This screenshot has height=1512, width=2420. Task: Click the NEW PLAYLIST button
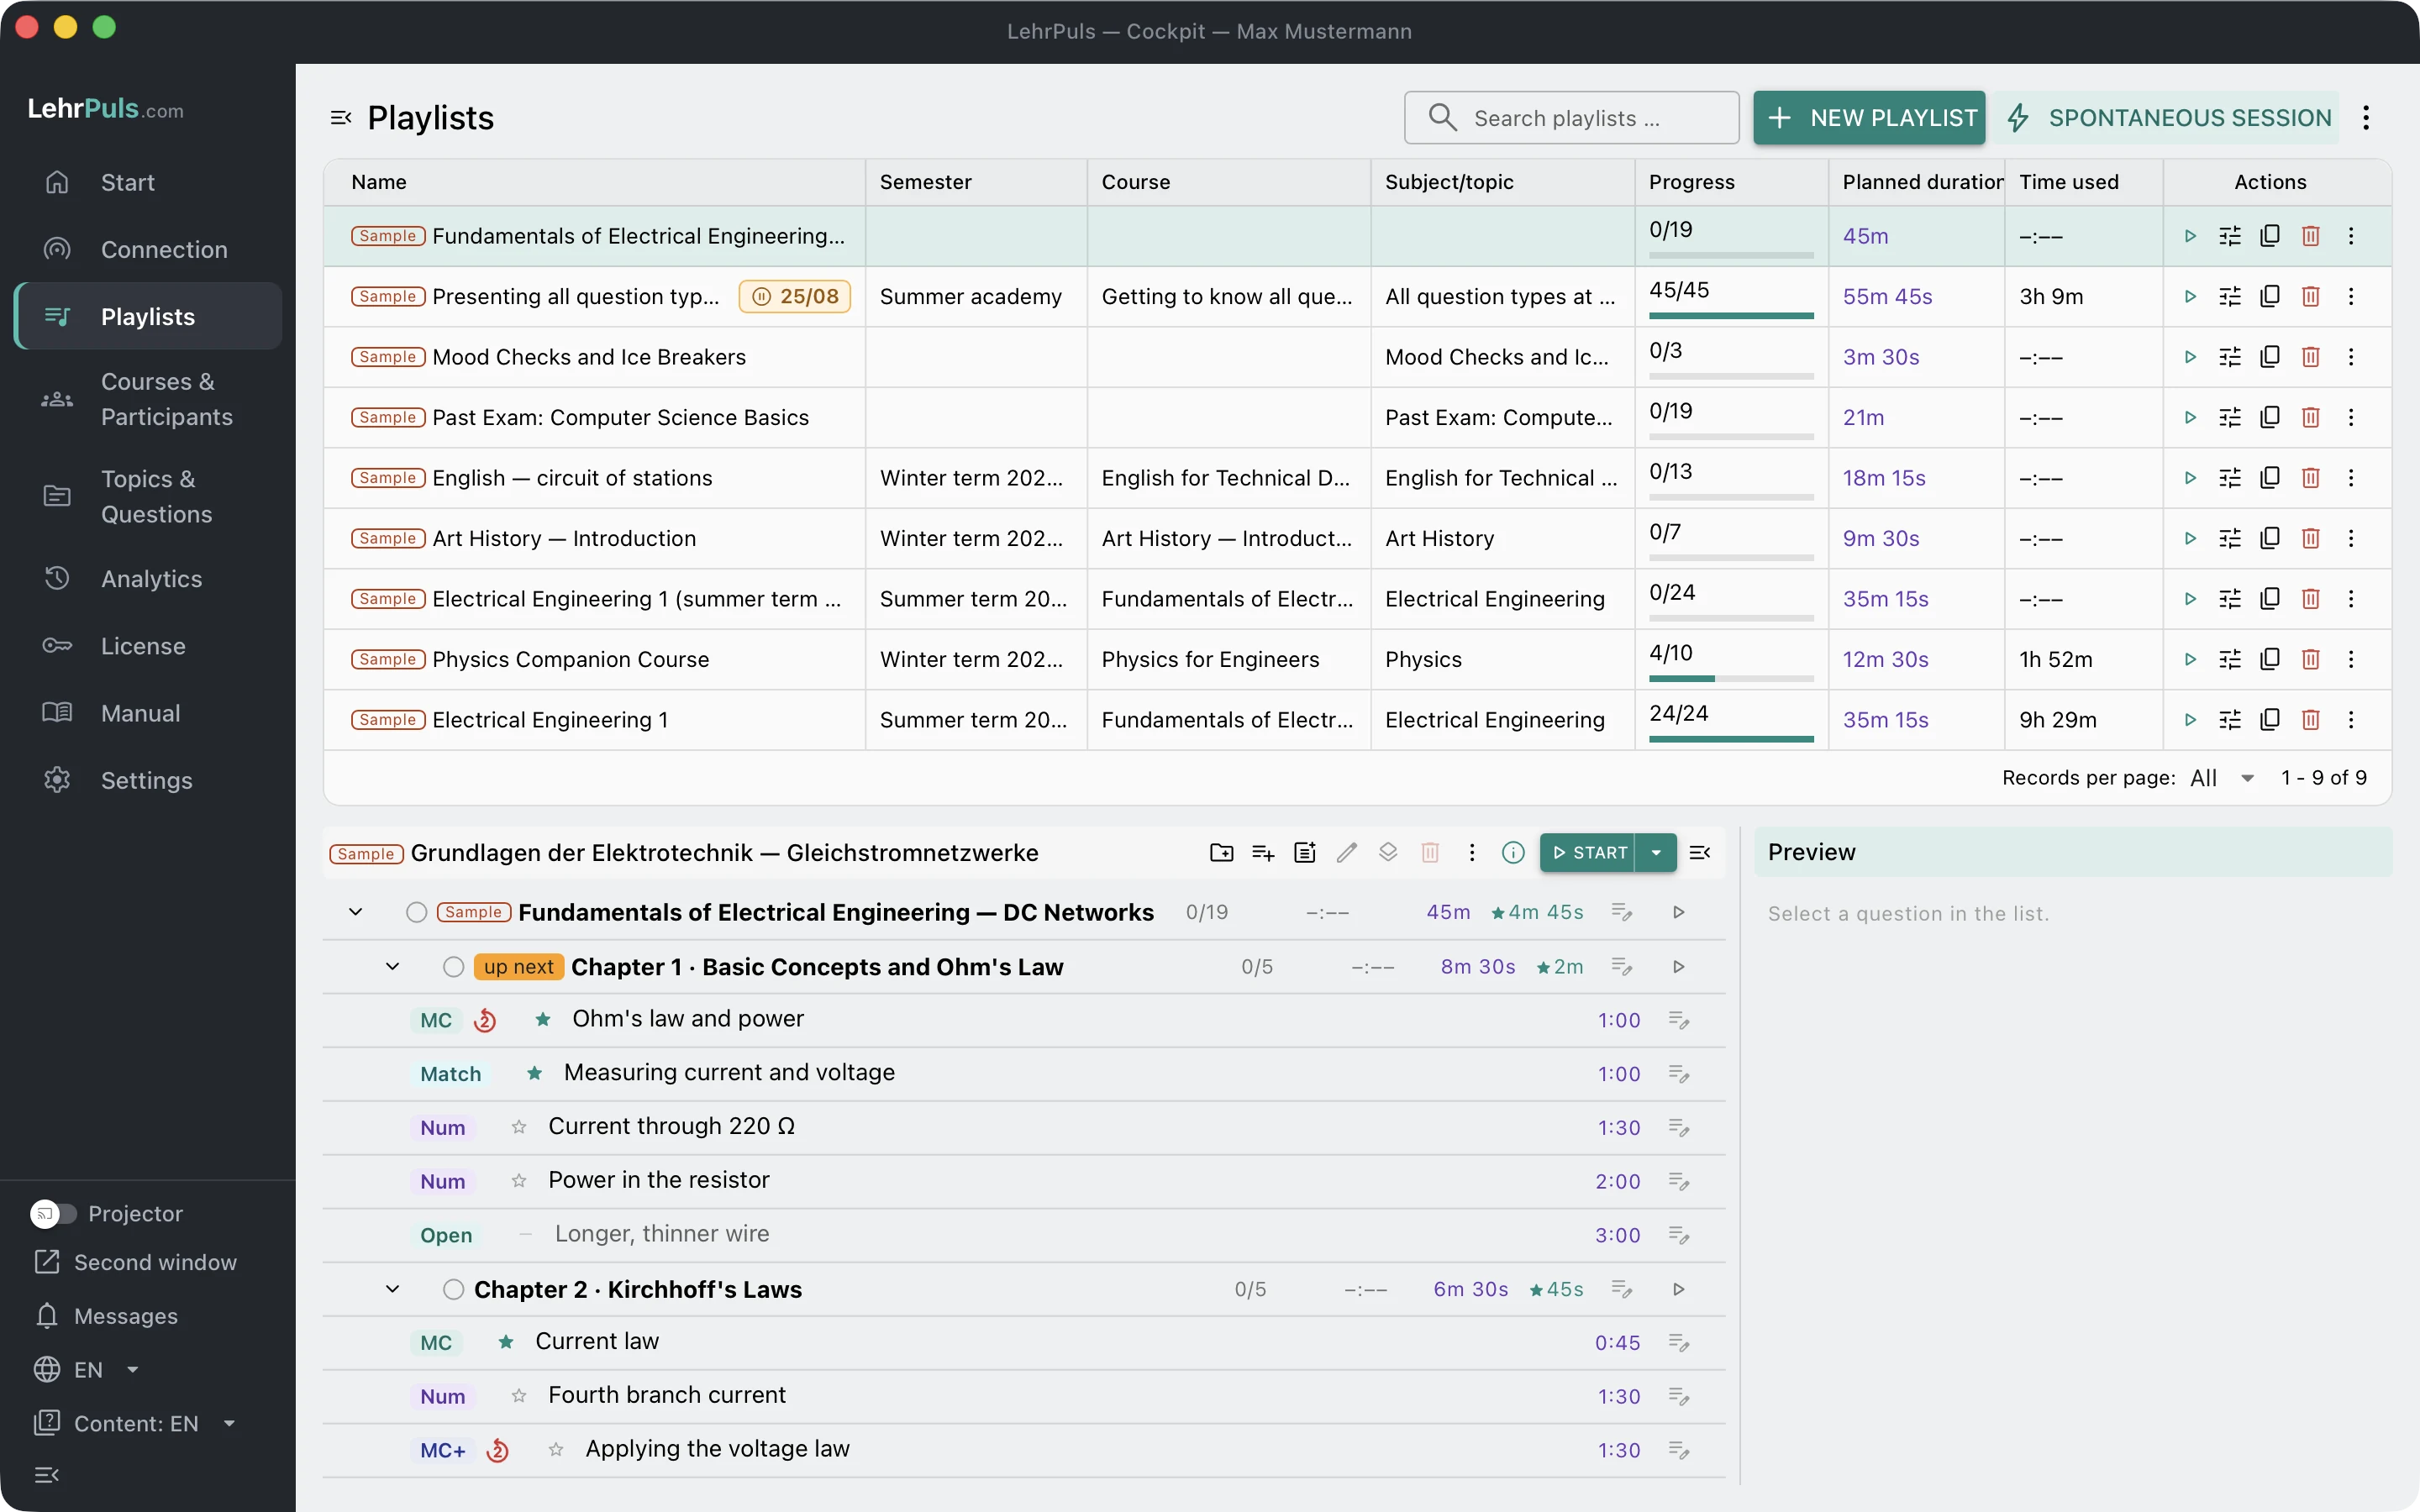pos(1869,118)
